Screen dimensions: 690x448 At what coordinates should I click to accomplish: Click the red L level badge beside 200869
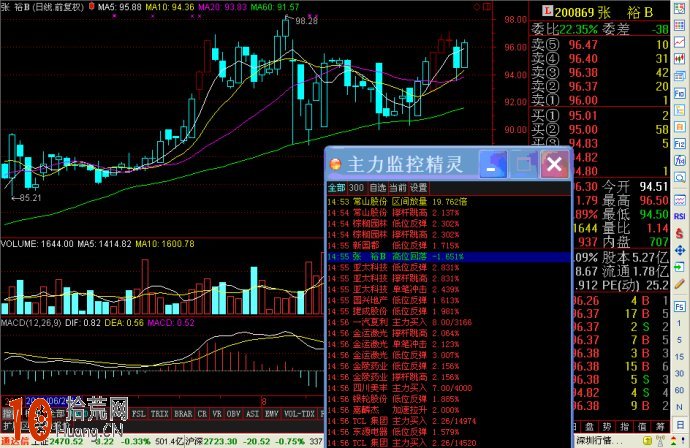point(547,11)
